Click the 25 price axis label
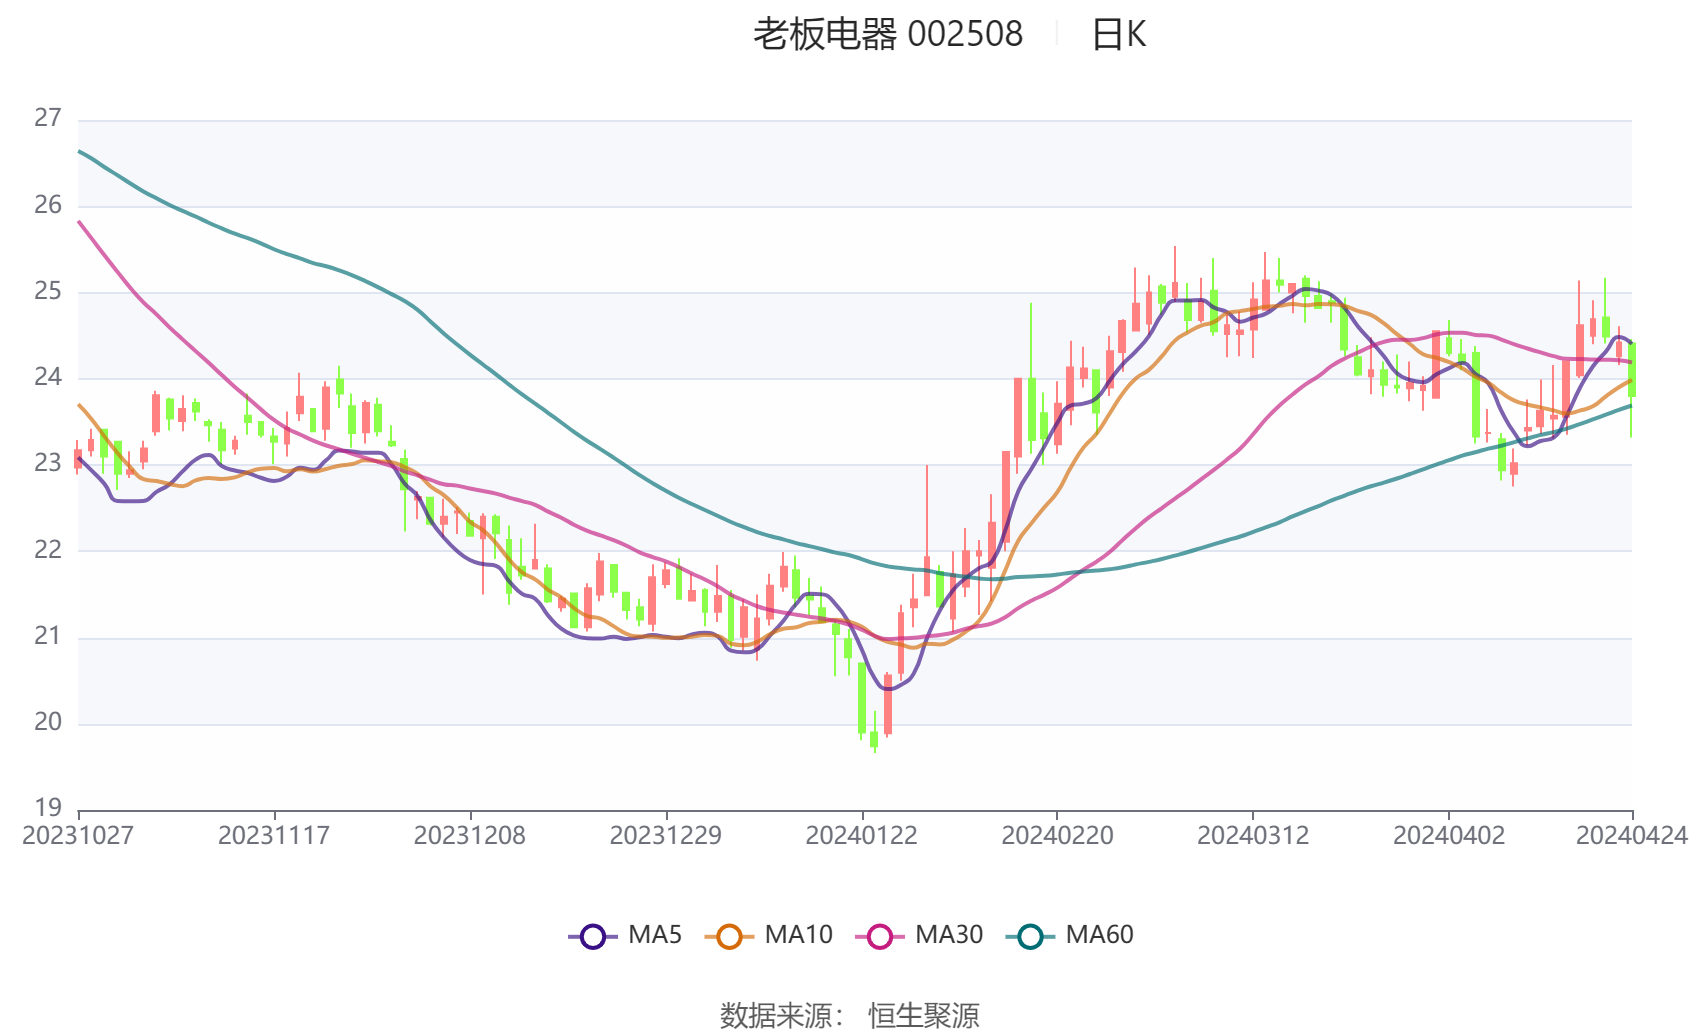Viewport: 1700px width, 1034px height. tap(48, 291)
